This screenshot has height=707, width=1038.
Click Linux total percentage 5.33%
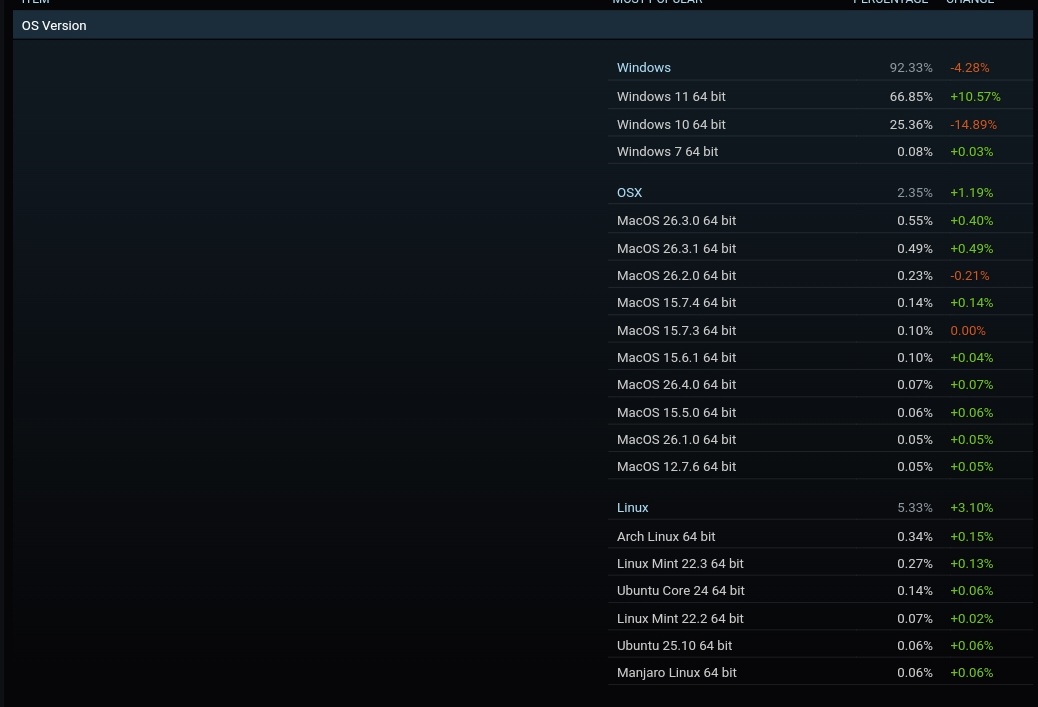click(914, 508)
